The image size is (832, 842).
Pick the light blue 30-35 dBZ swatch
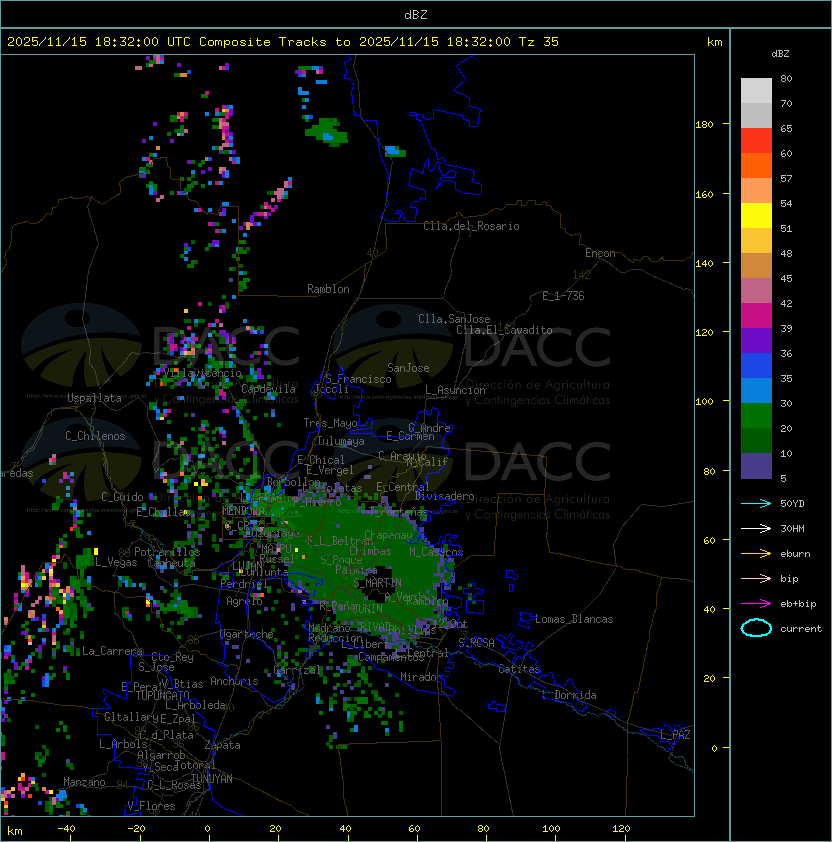coord(756,391)
